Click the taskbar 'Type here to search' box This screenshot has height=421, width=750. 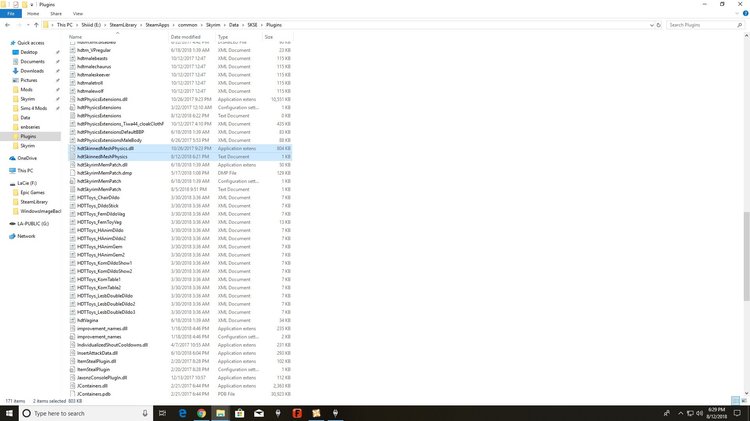pyautogui.click(x=86, y=413)
